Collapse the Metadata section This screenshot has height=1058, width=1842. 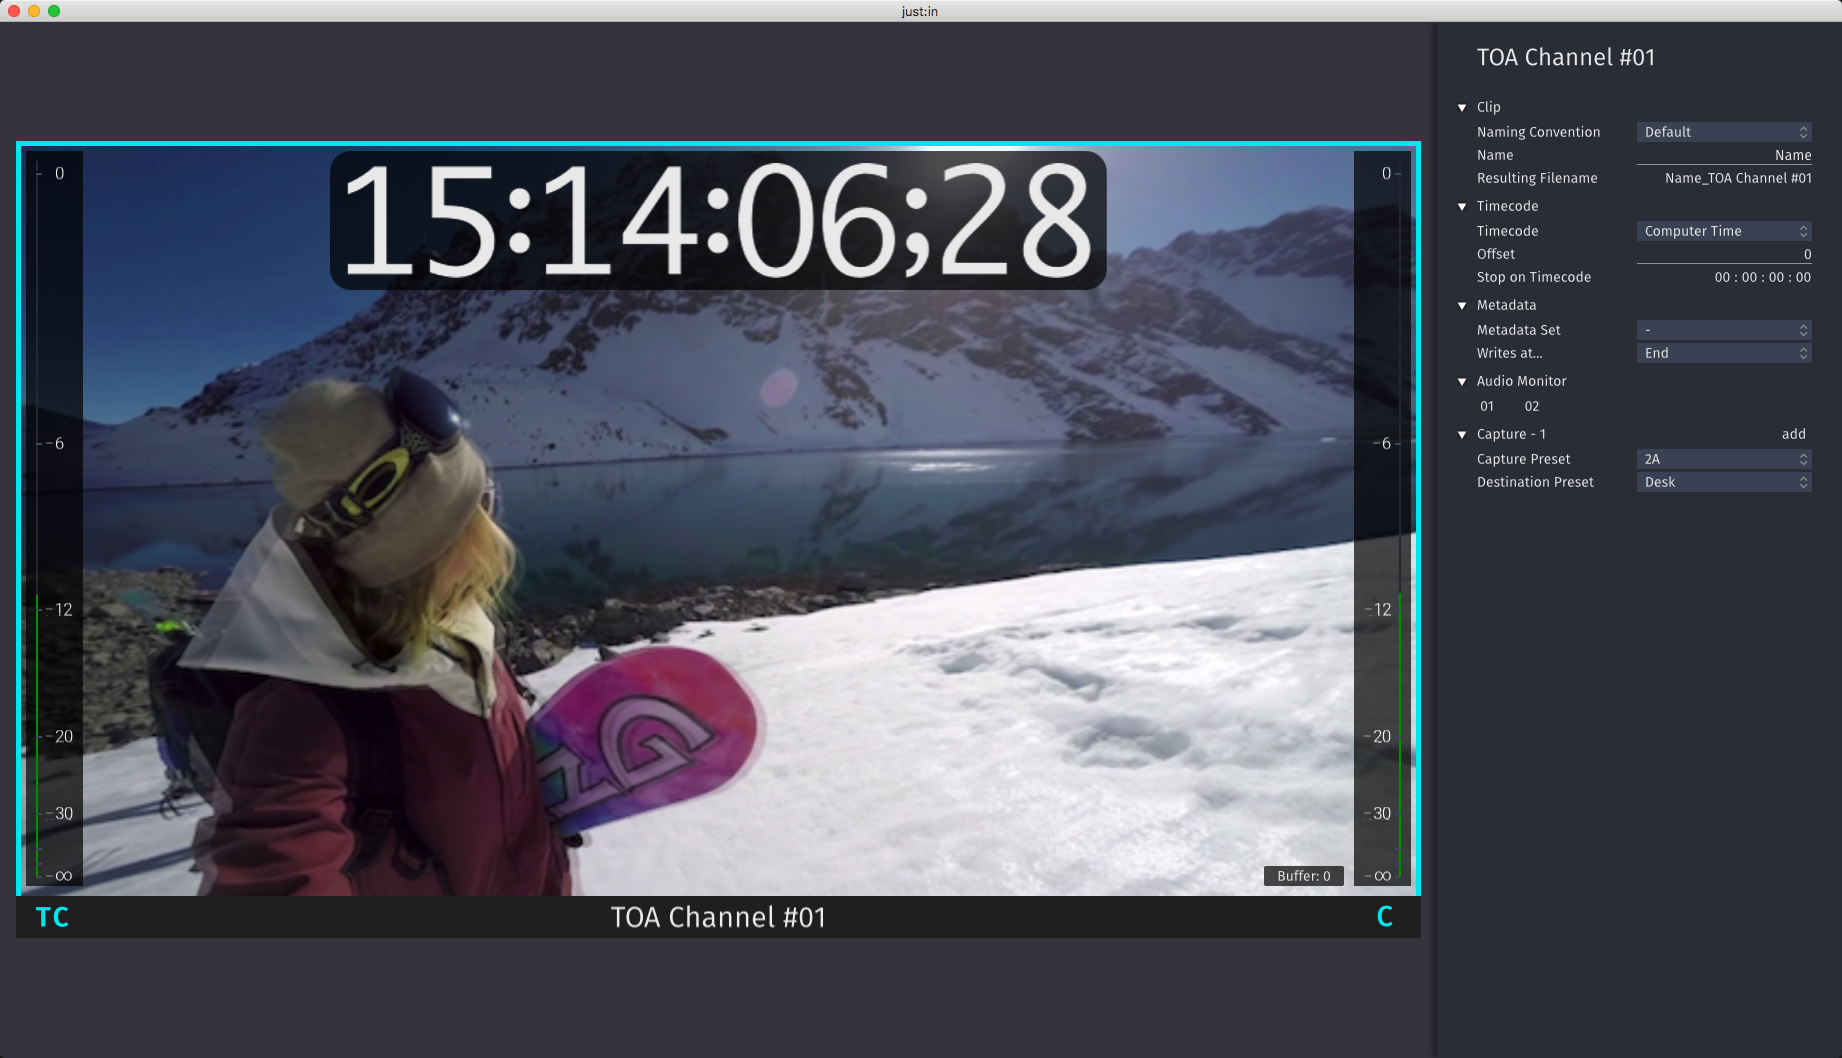click(x=1462, y=306)
